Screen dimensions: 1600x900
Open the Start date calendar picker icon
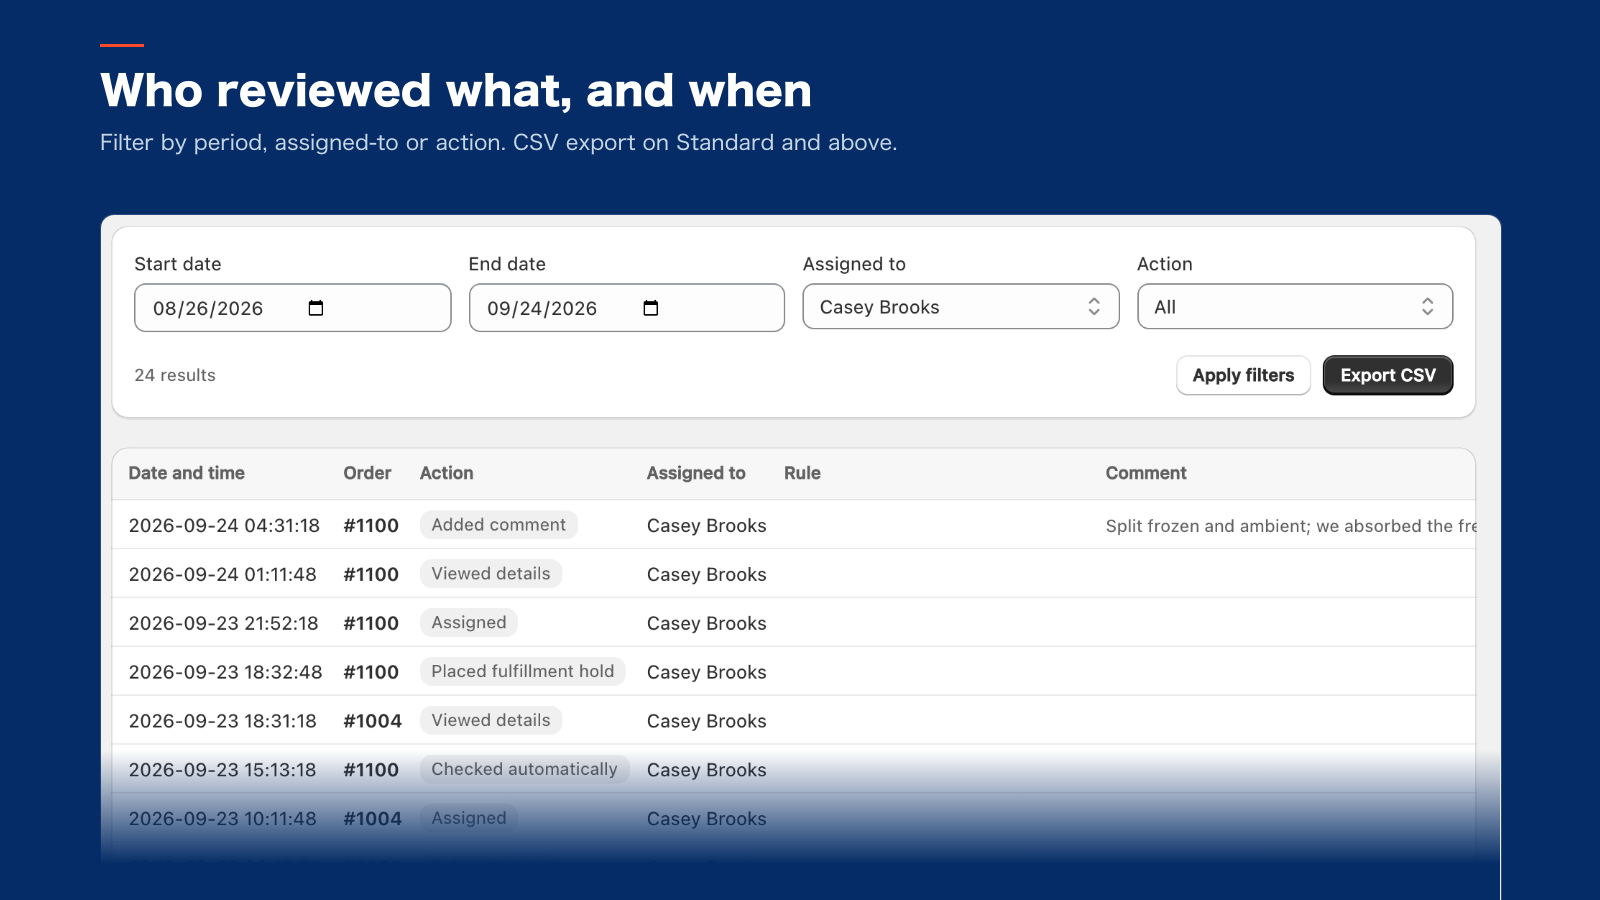316,308
